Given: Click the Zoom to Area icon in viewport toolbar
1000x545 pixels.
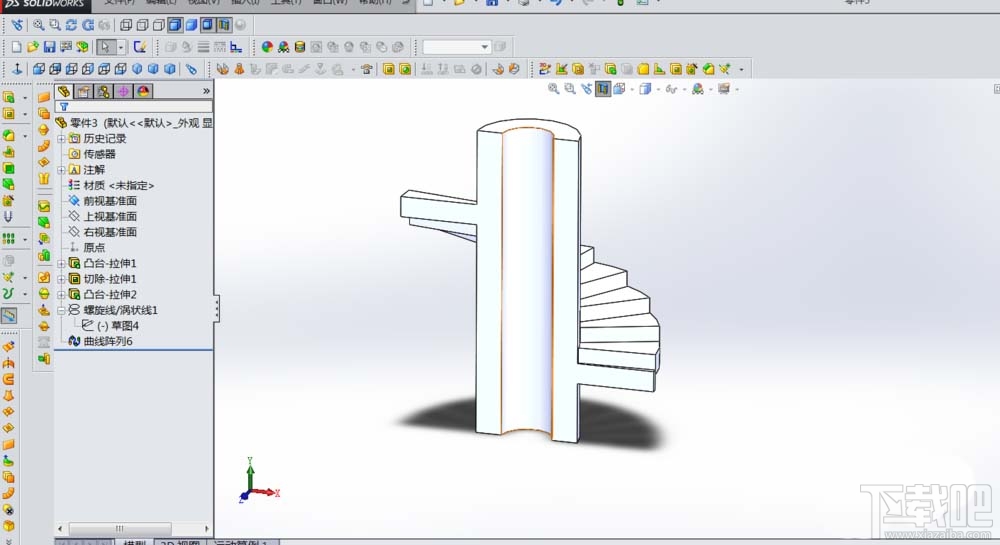Looking at the screenshot, I should pyautogui.click(x=570, y=89).
